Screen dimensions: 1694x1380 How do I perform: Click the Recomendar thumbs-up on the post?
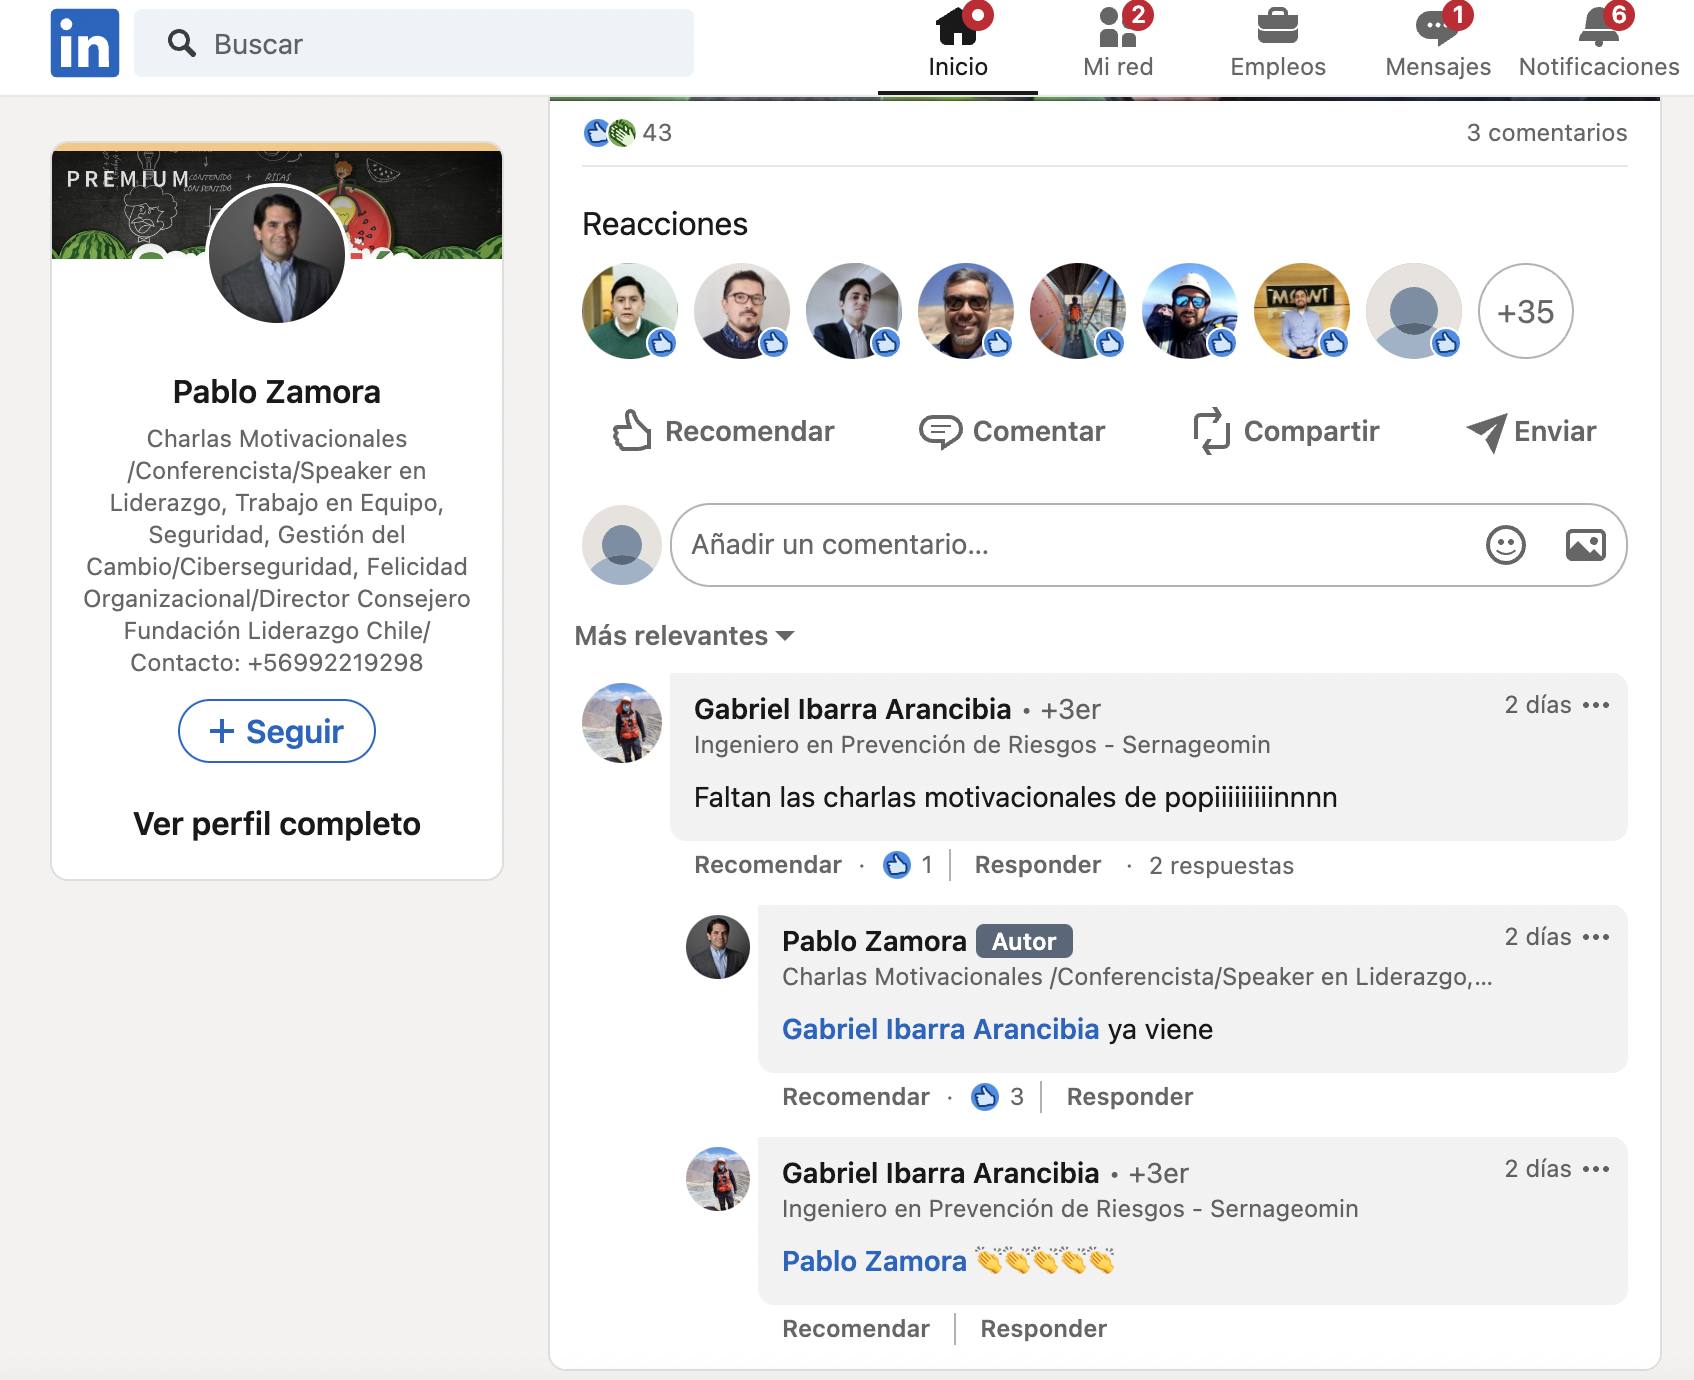pos(723,431)
